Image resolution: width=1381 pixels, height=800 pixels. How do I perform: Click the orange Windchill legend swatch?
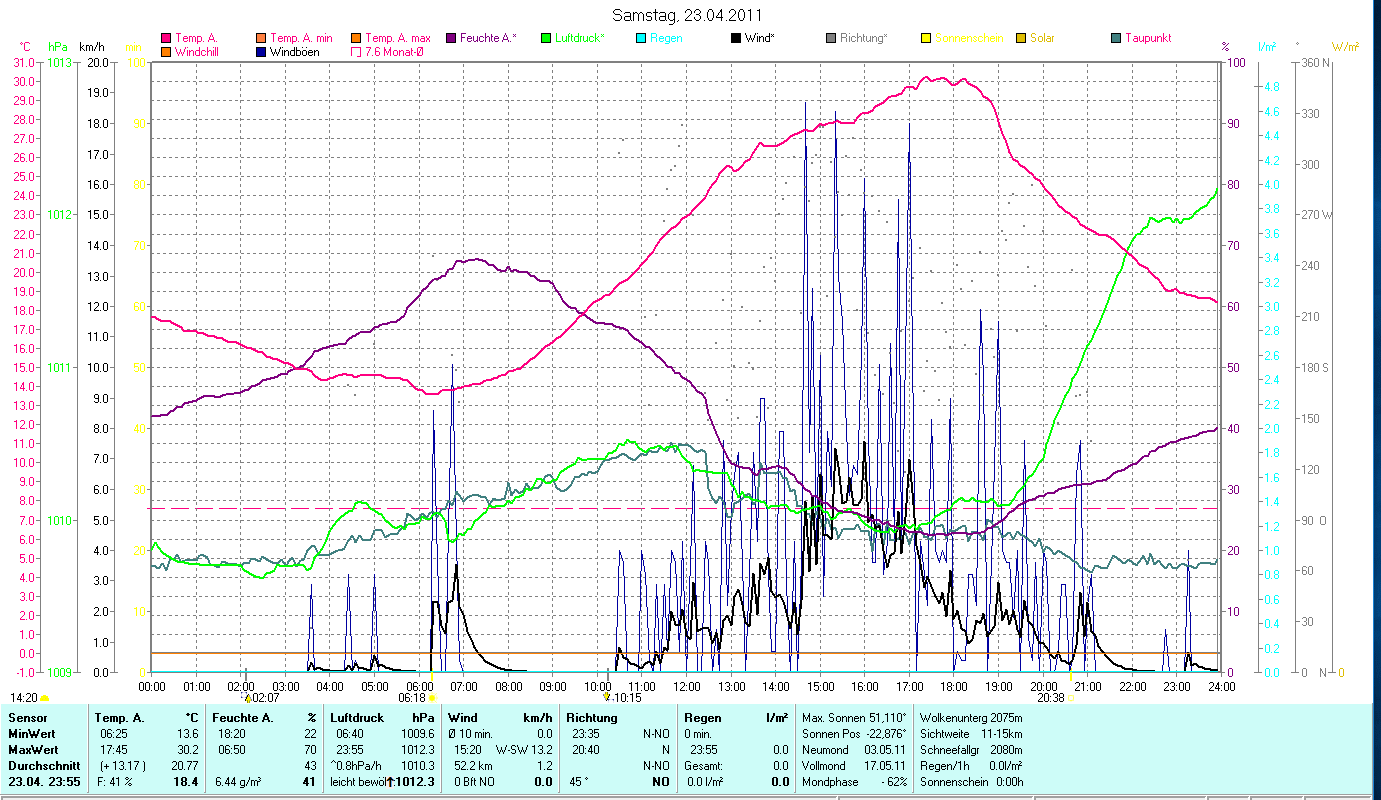(x=166, y=51)
